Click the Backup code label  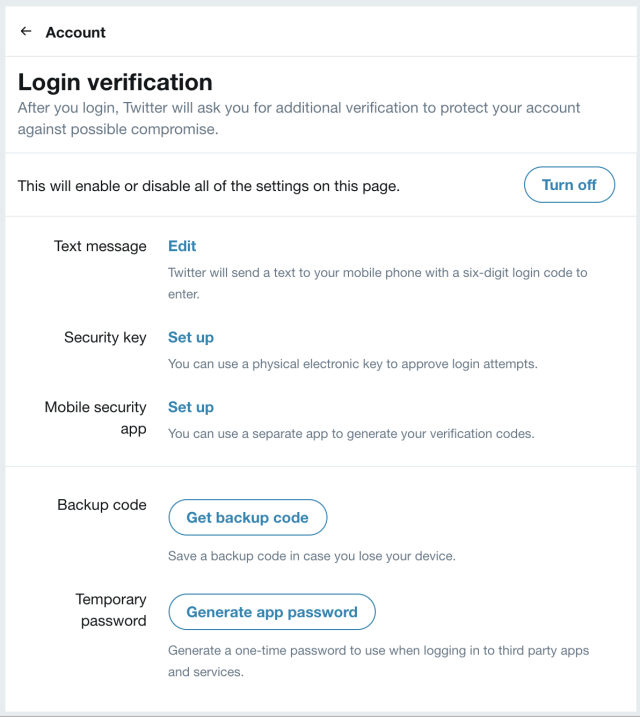102,505
